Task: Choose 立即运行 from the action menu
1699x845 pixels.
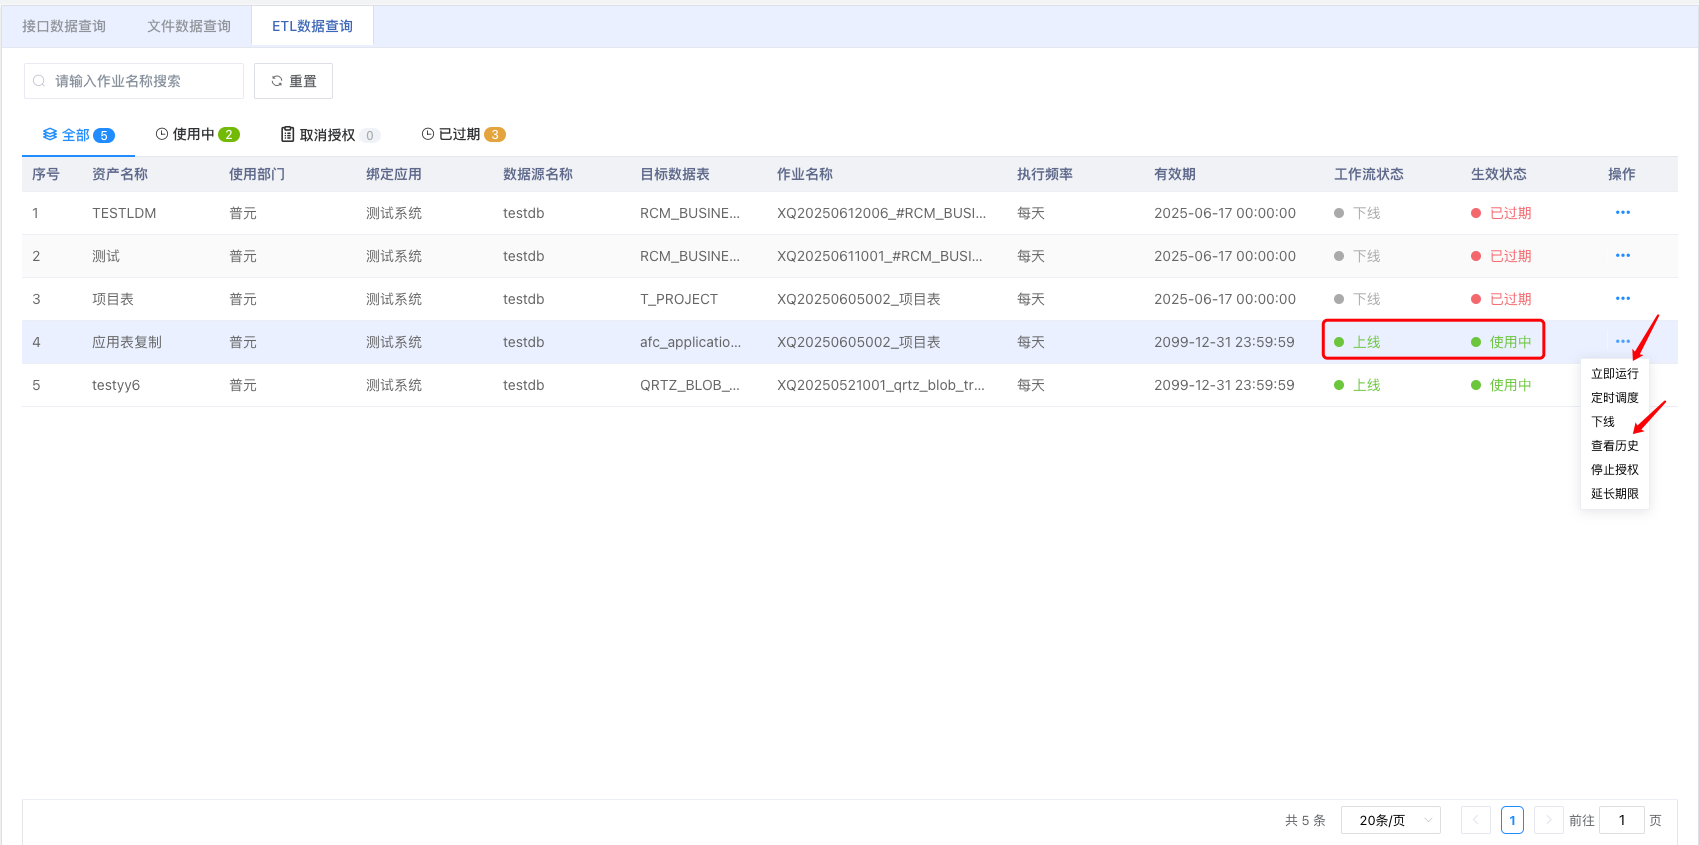Action: [1614, 374]
